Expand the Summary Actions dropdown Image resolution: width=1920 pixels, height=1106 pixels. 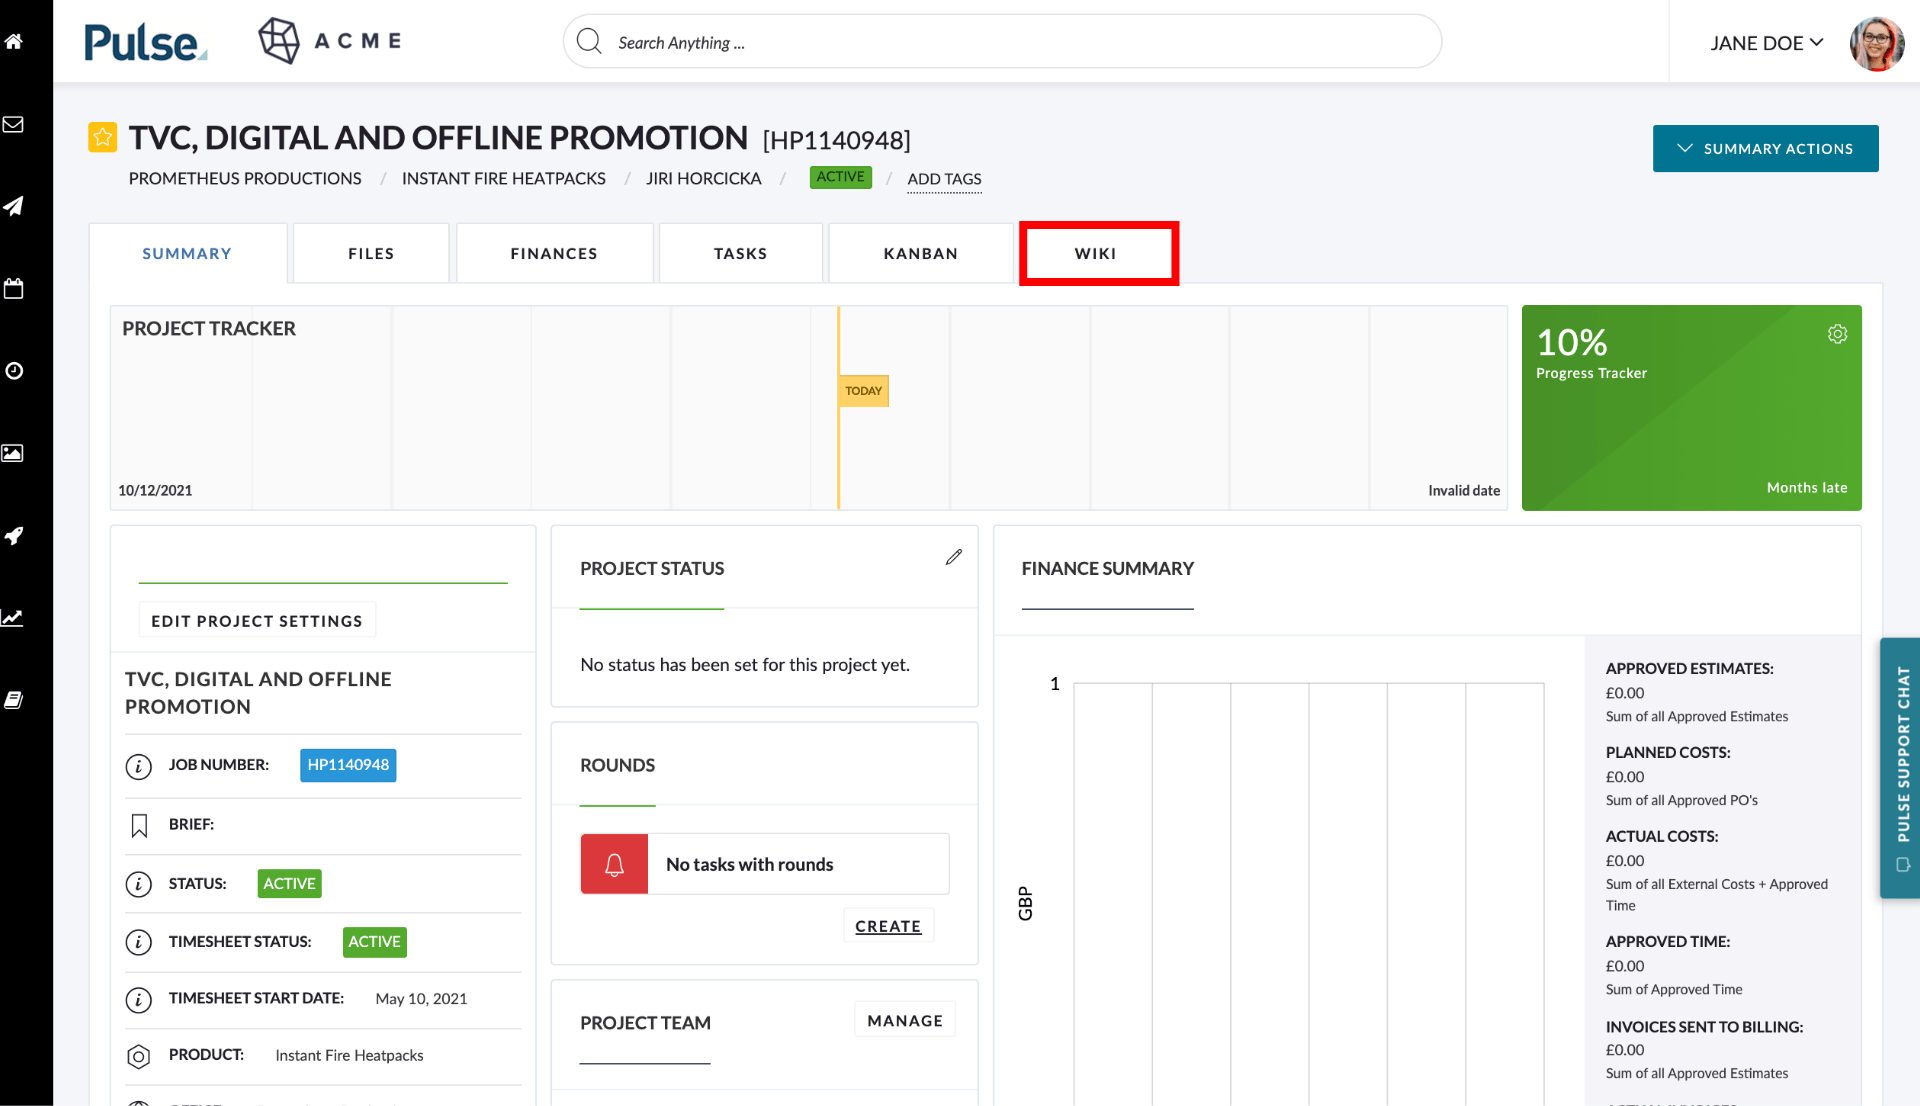tap(1765, 148)
